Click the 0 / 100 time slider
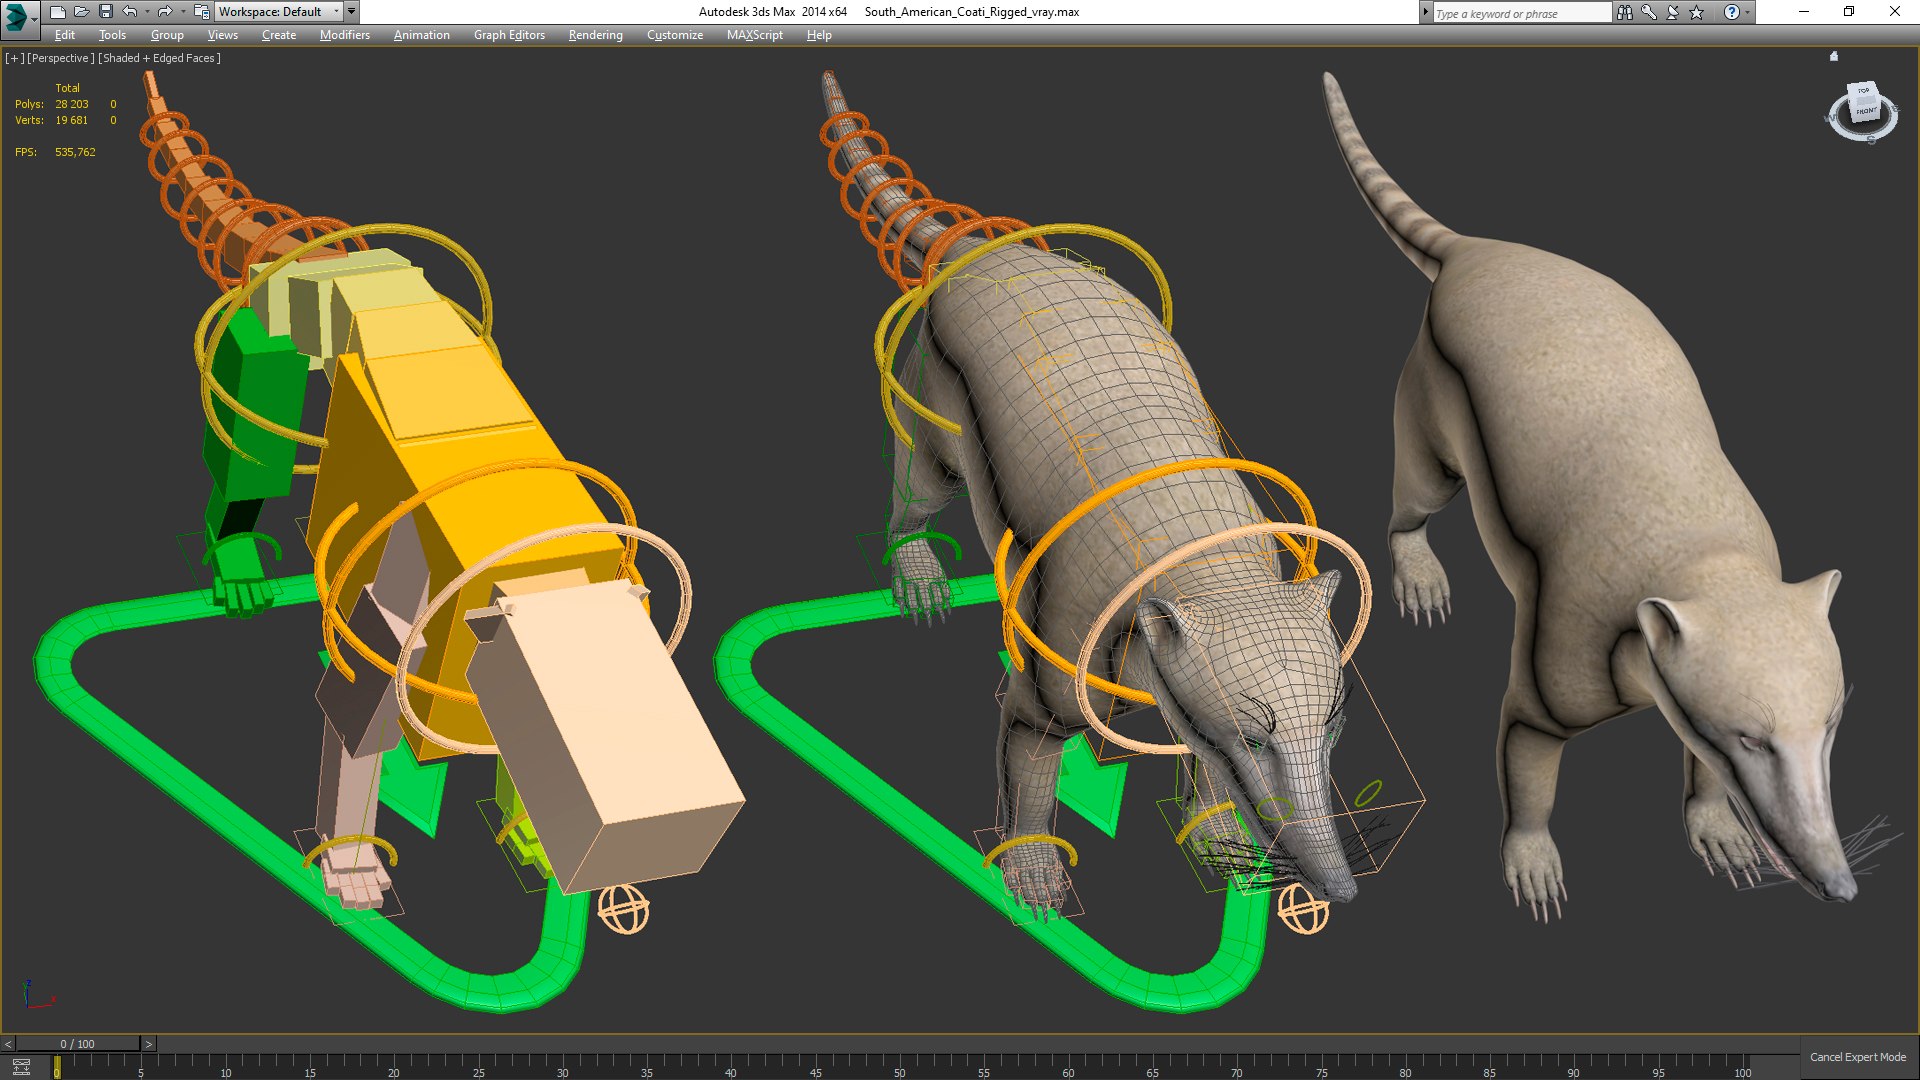The image size is (1920, 1080). (x=78, y=1044)
